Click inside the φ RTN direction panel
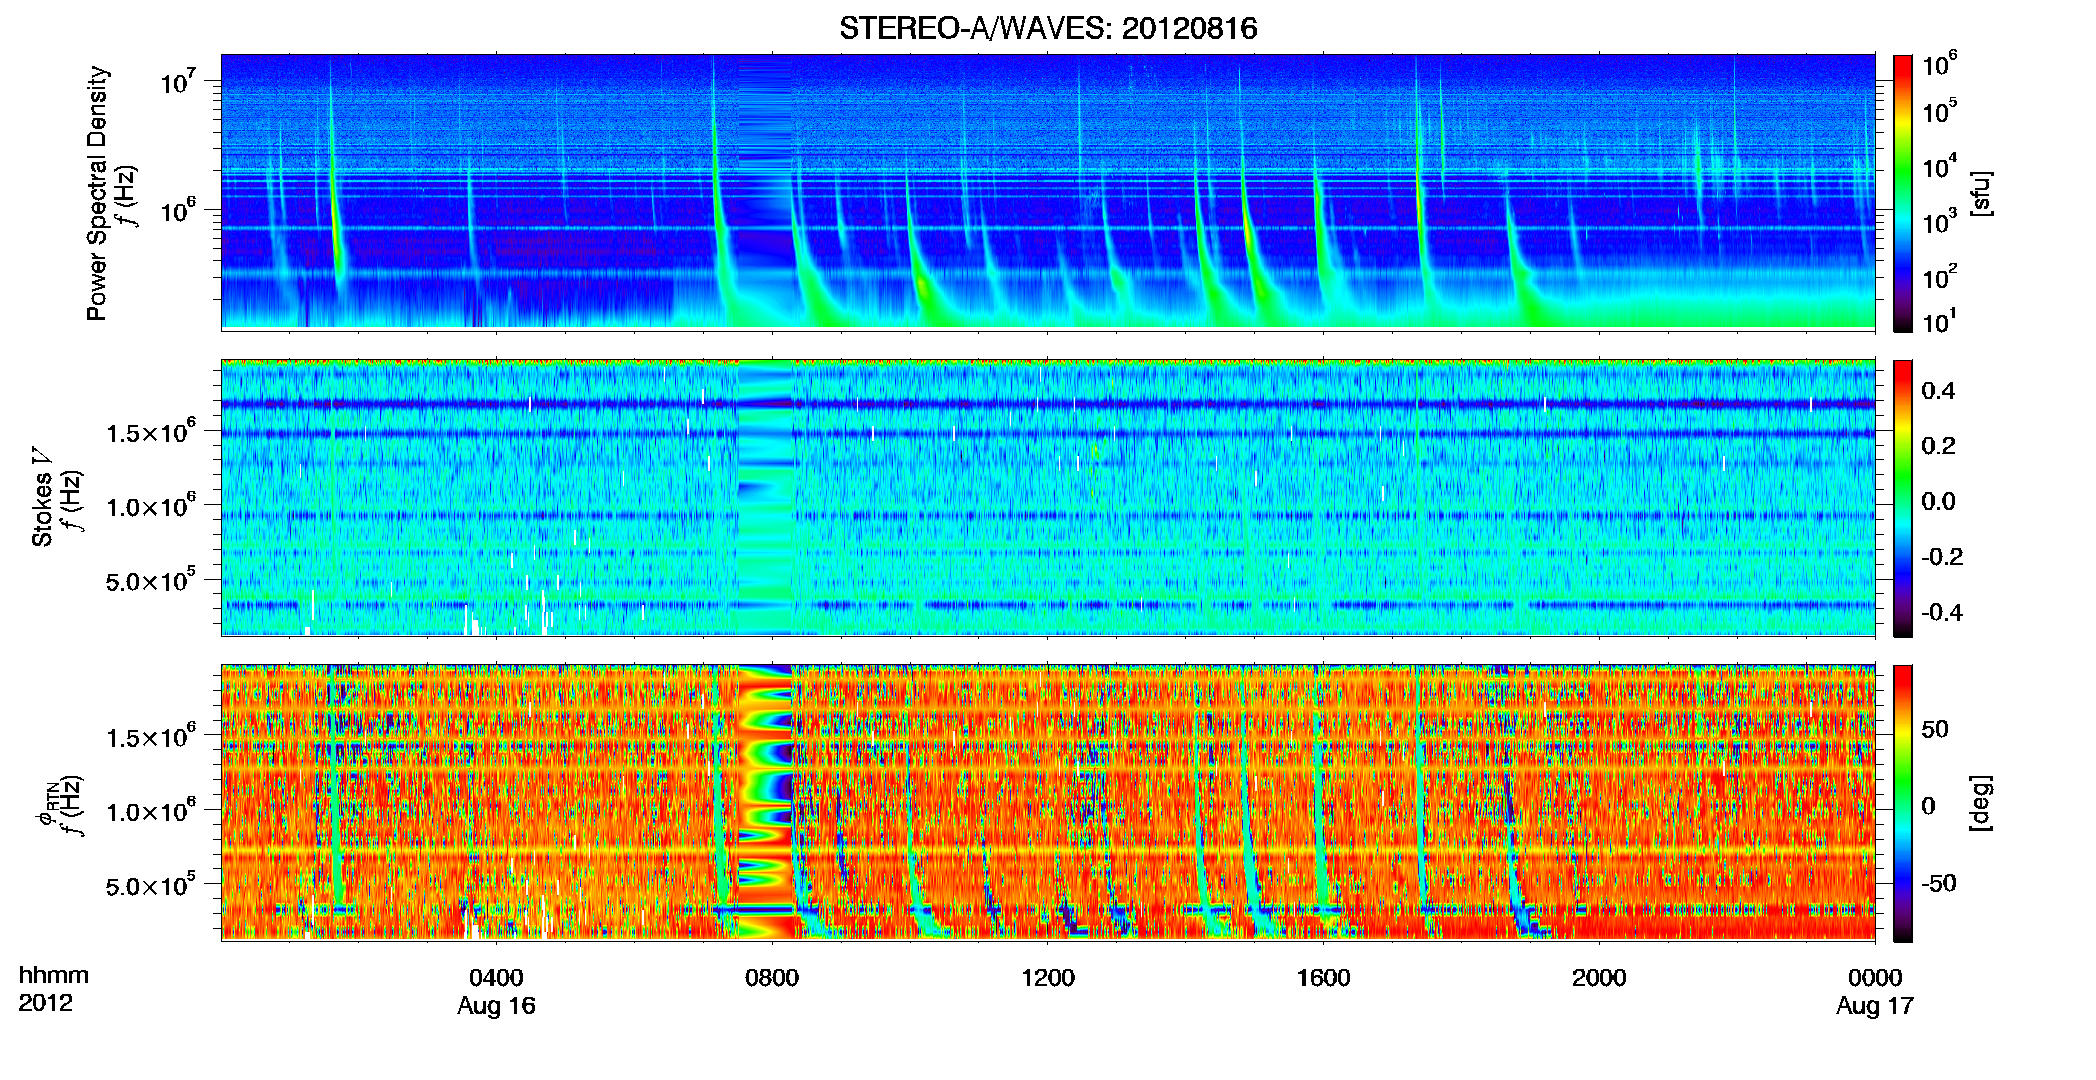The height and width of the screenshot is (1080, 2096). click(x=1048, y=802)
